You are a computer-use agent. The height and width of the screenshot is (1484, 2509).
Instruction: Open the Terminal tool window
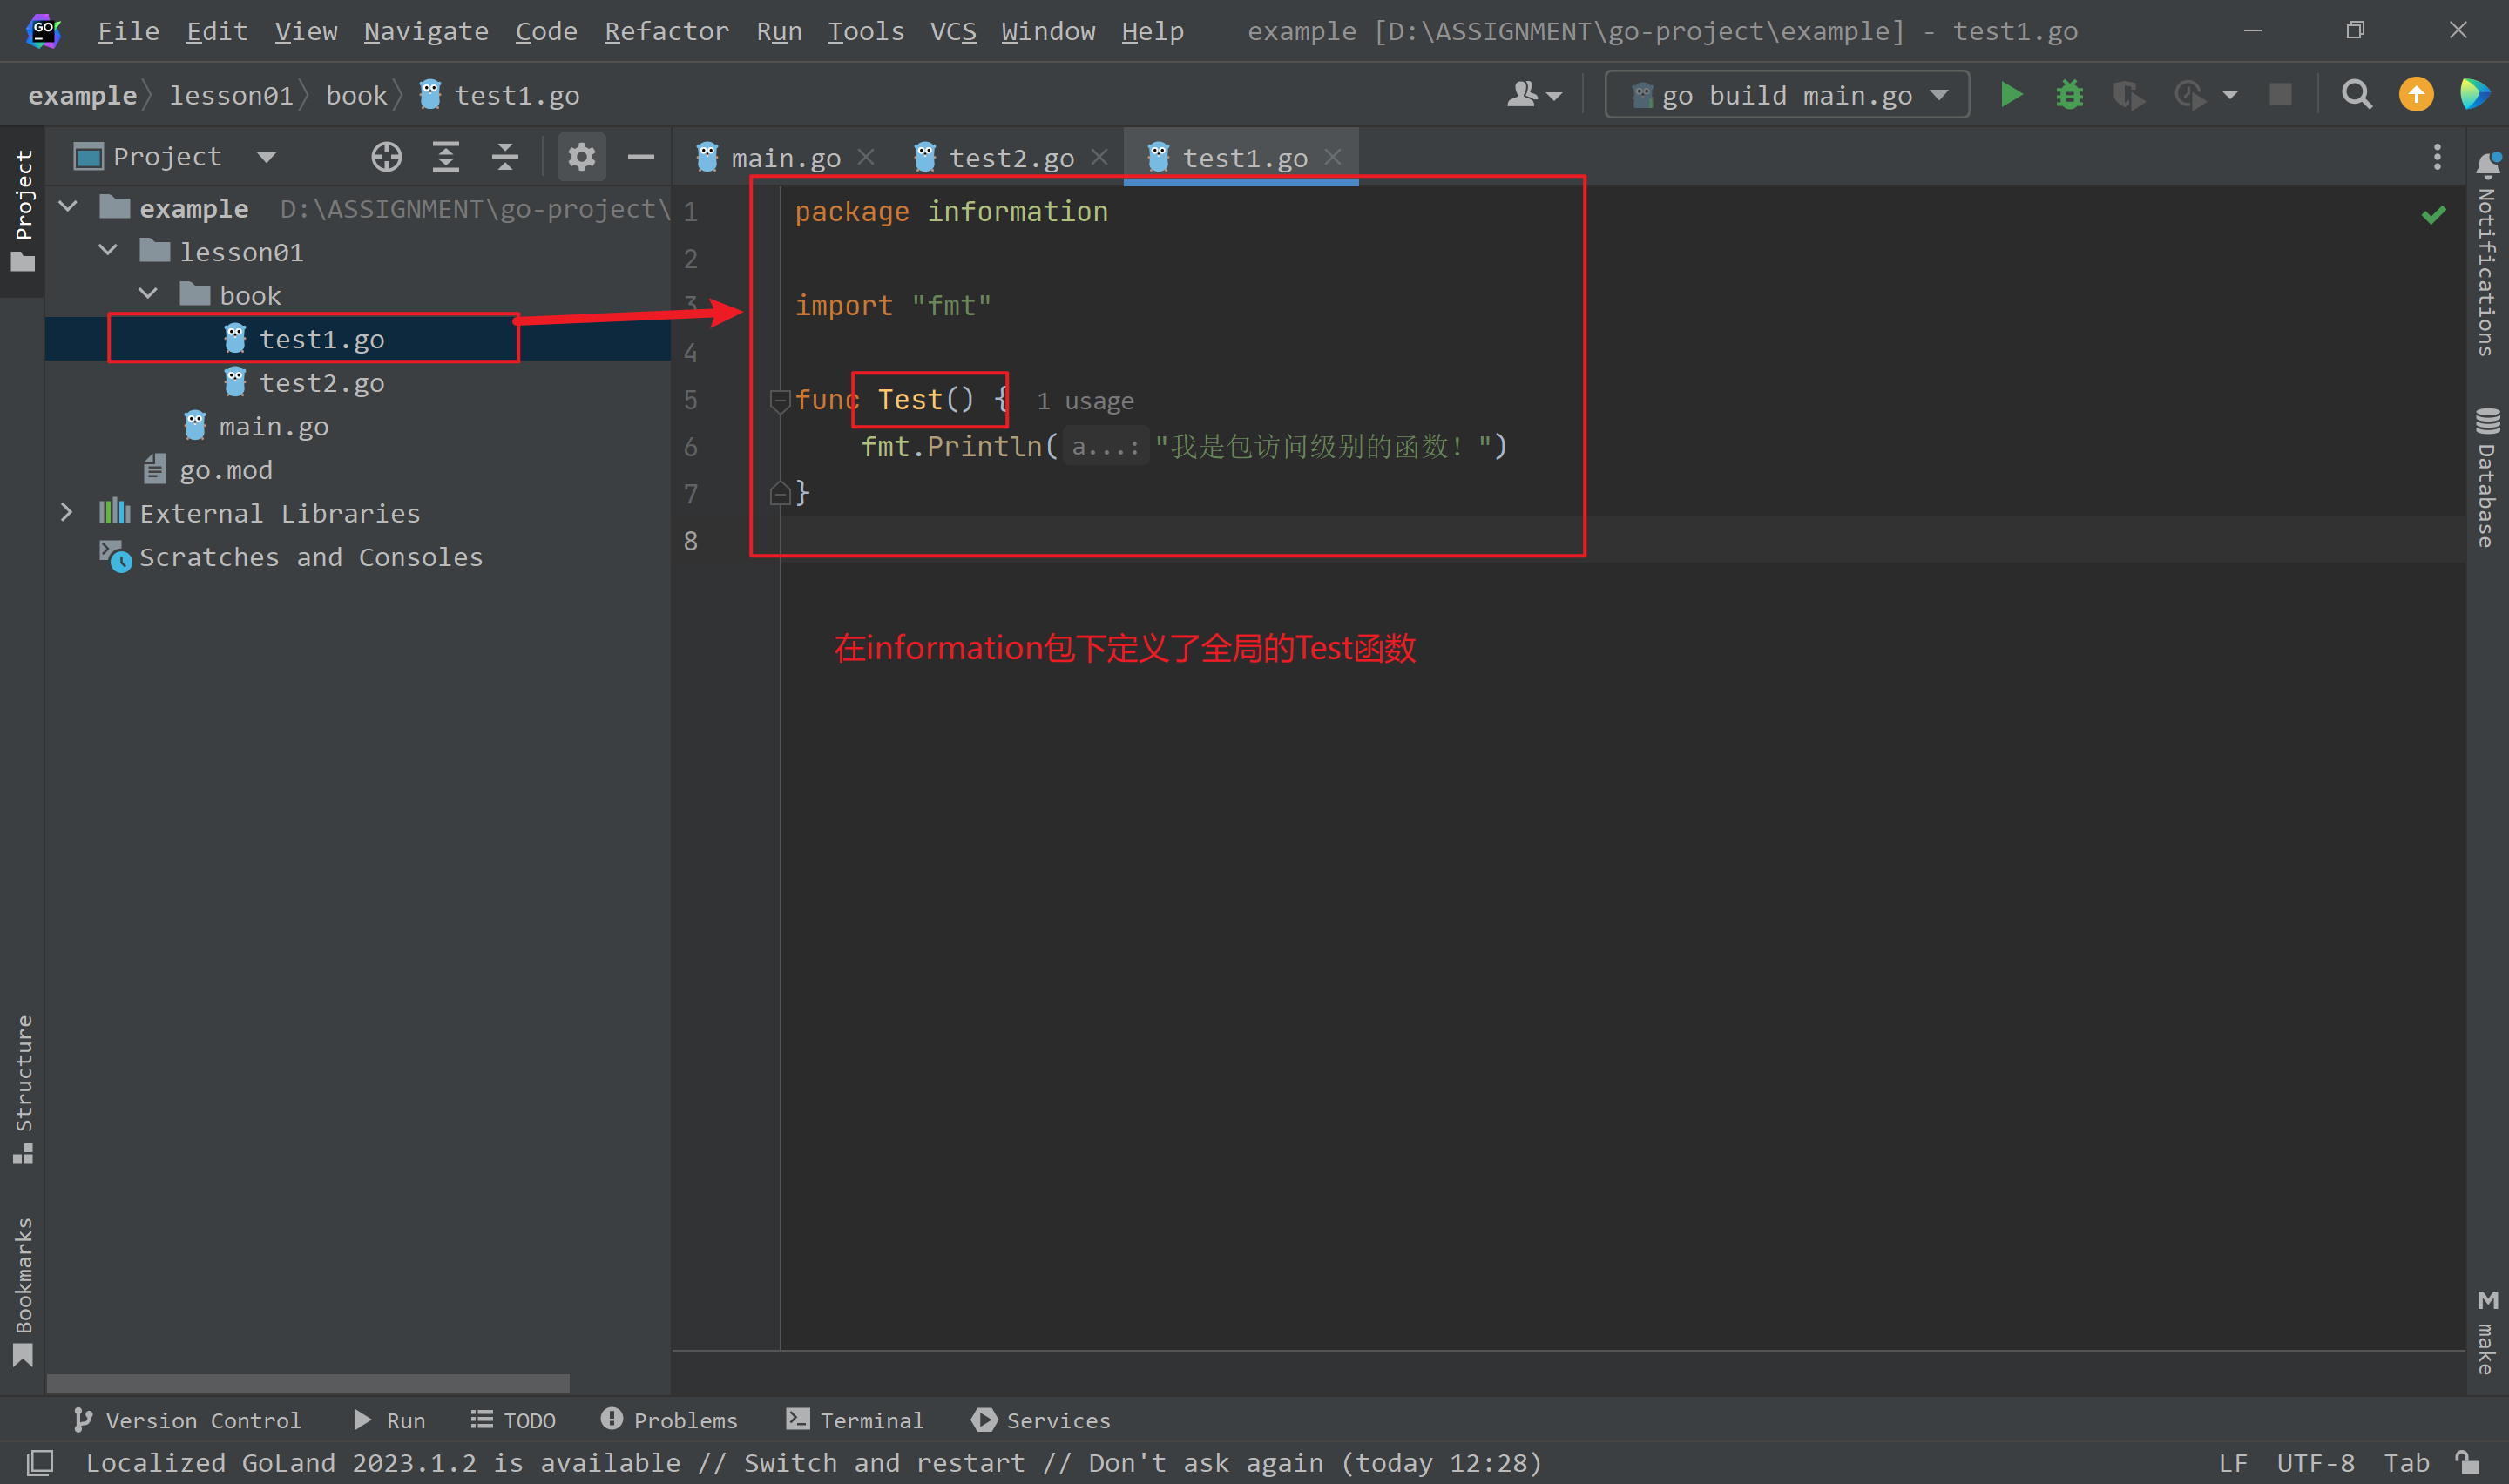point(855,1420)
